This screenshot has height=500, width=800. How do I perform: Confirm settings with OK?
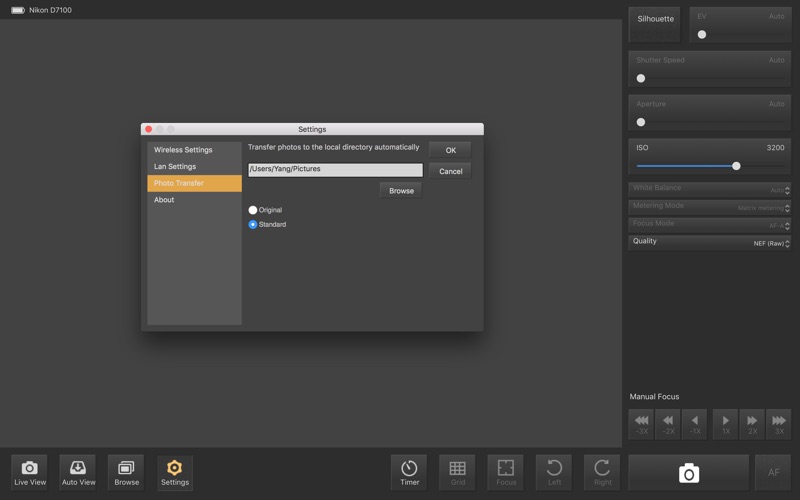450,150
